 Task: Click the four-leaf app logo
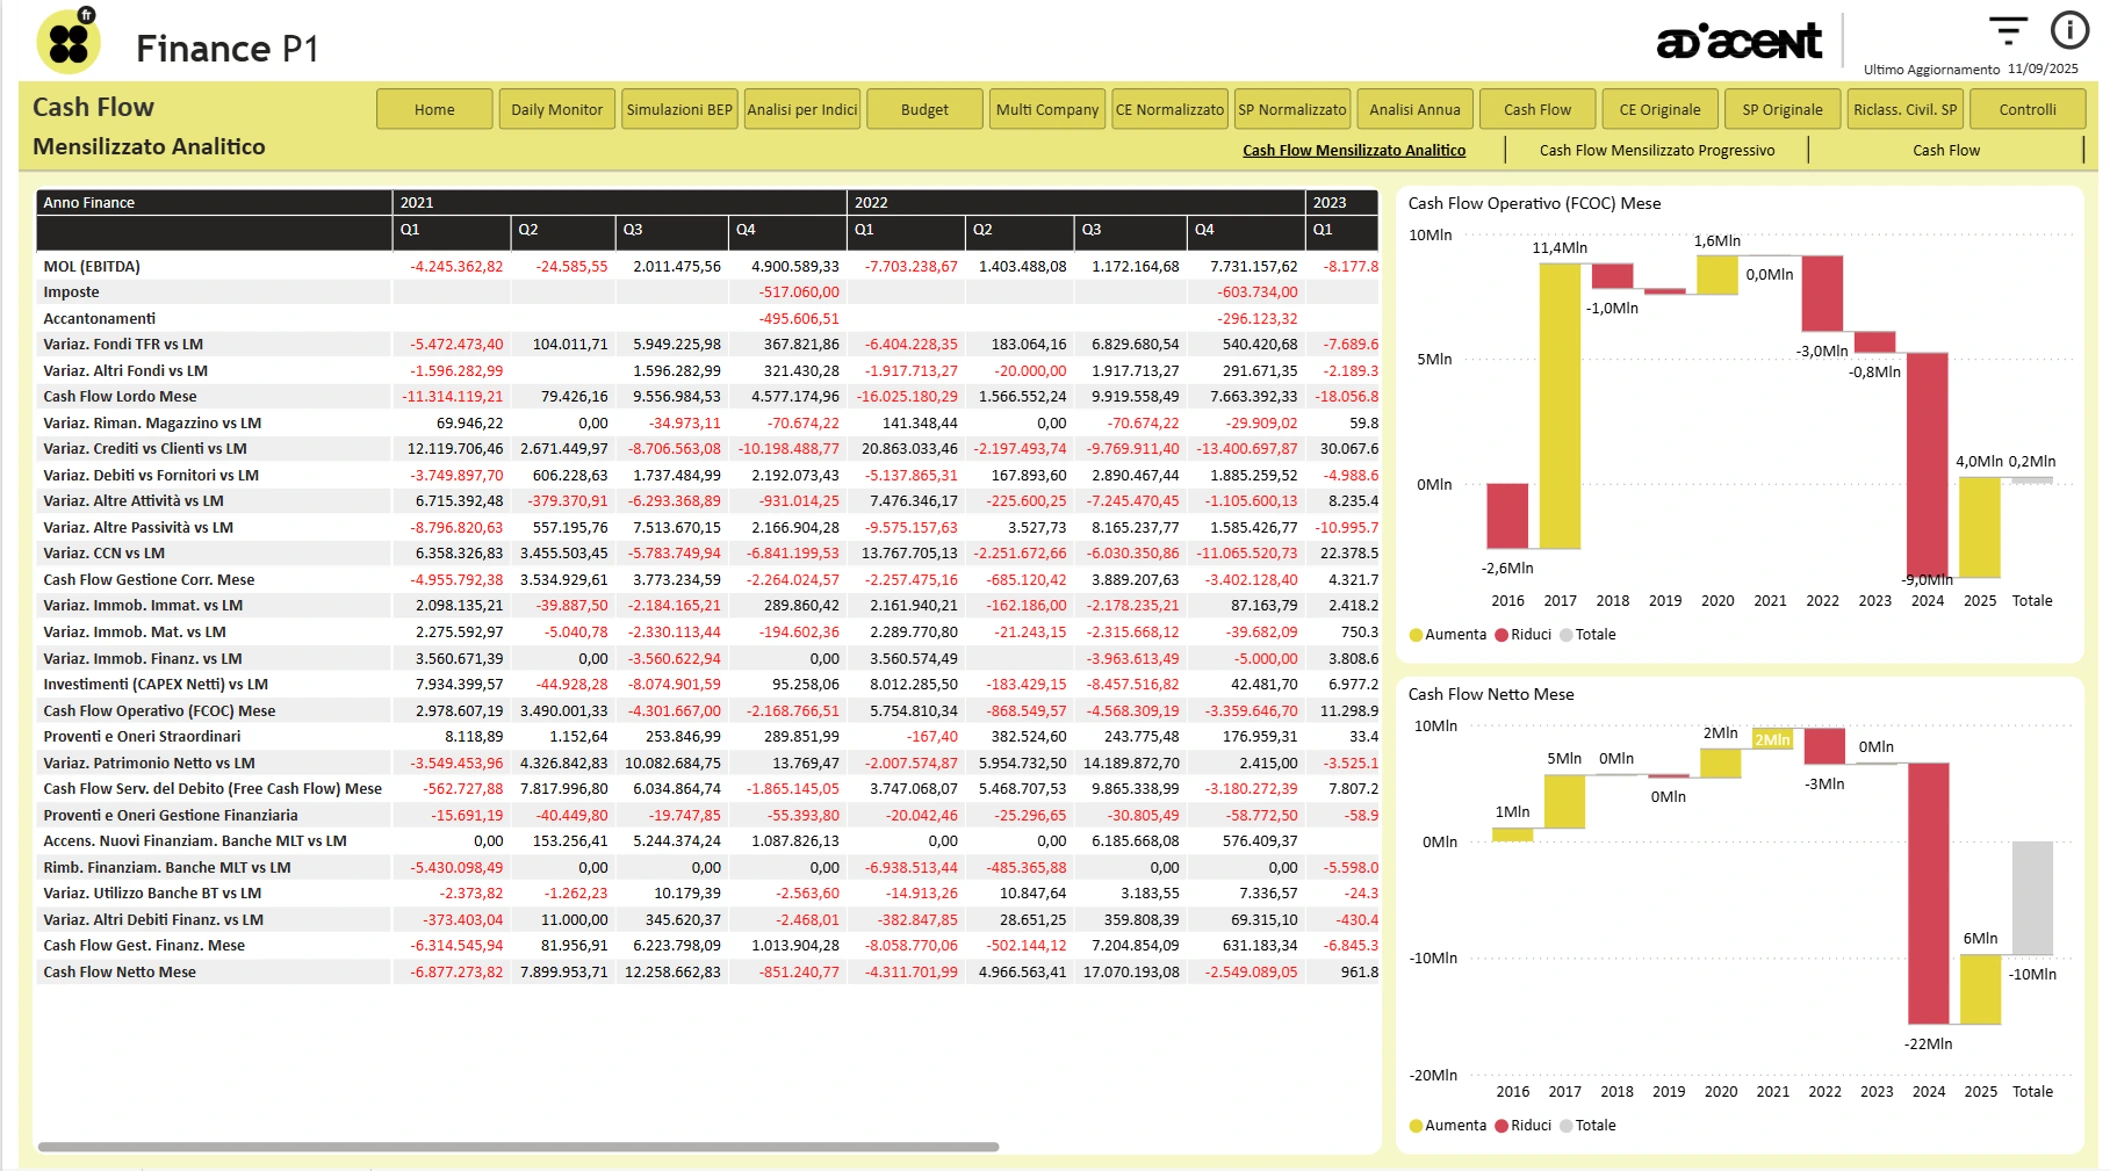click(x=69, y=42)
